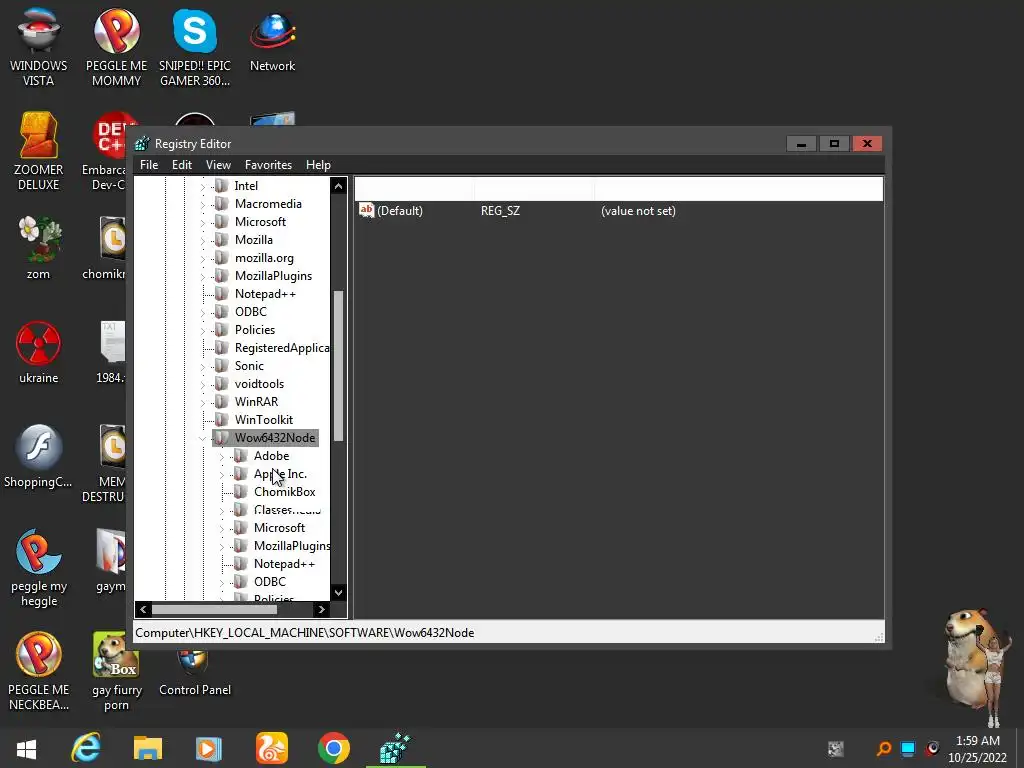Select the Macromedia folder icon
Viewport: 1024px width, 768px height.
(x=222, y=204)
